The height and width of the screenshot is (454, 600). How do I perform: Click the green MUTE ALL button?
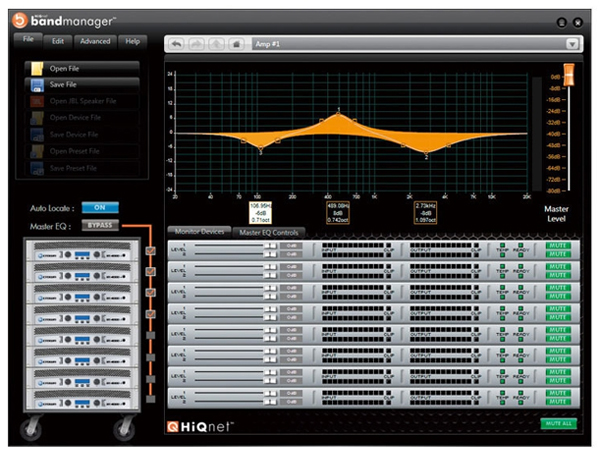click(559, 423)
